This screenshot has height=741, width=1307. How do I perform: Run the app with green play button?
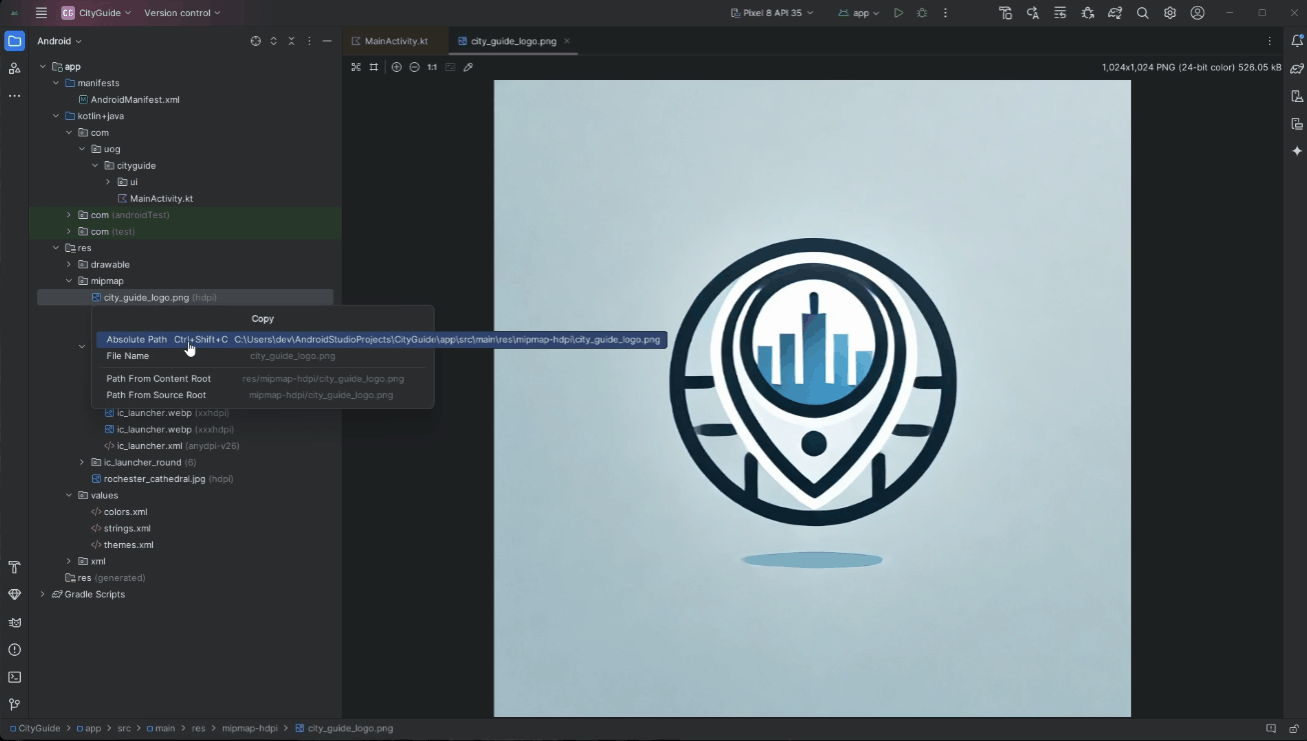[898, 13]
